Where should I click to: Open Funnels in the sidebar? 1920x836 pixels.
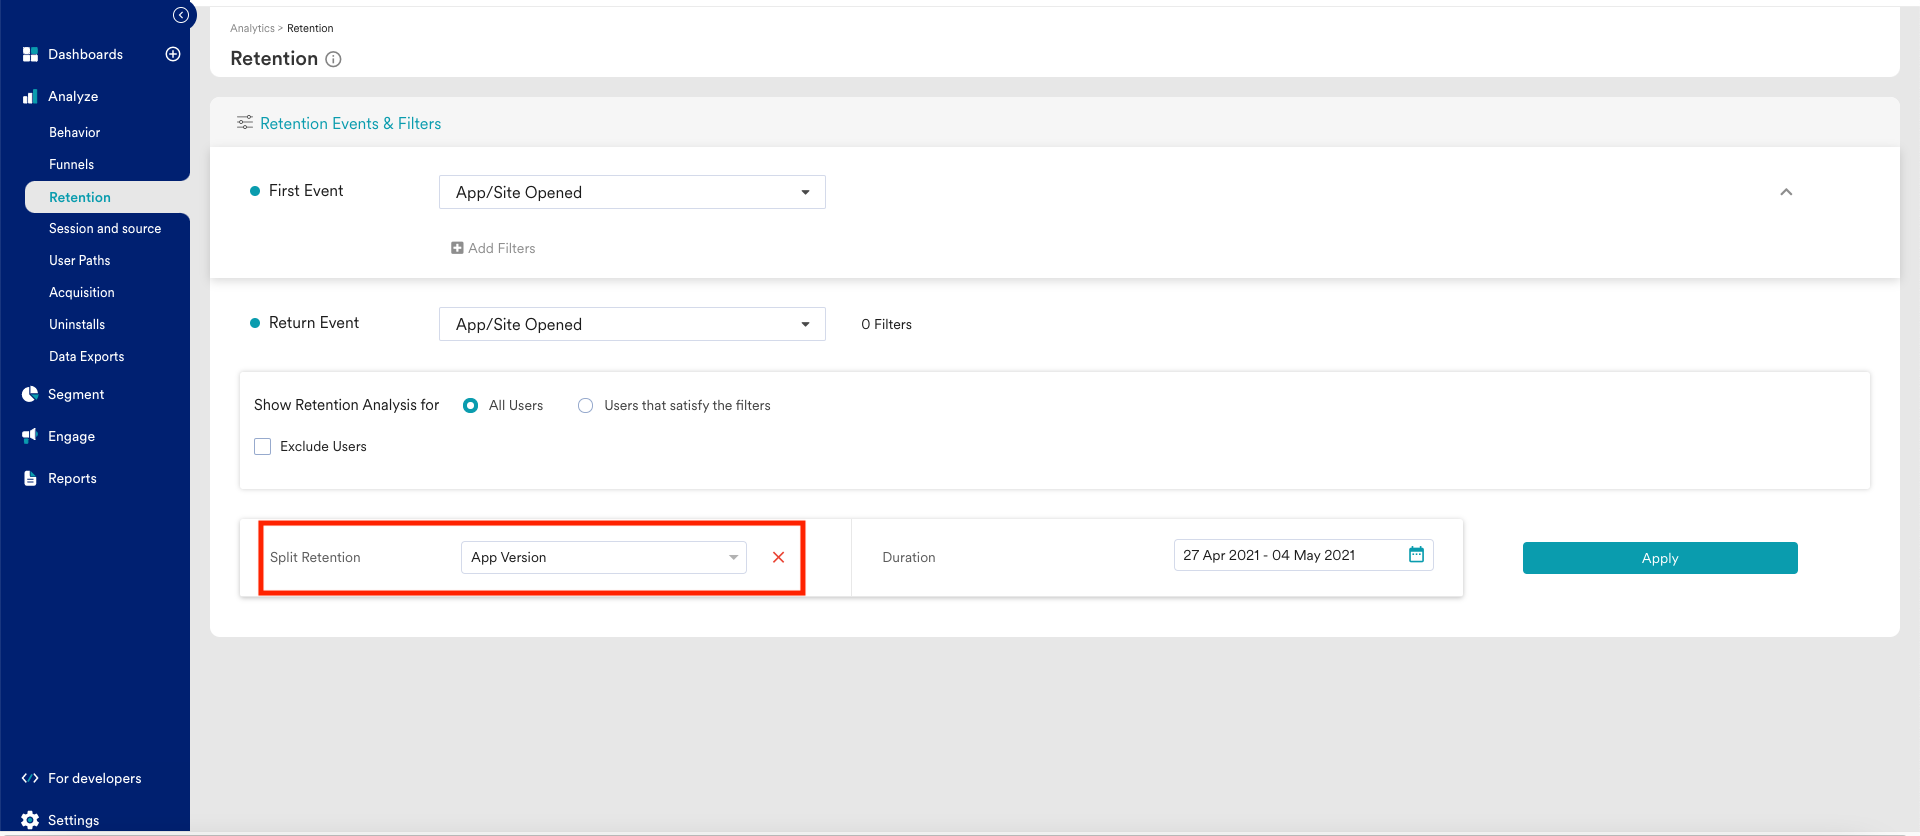pyautogui.click(x=72, y=165)
